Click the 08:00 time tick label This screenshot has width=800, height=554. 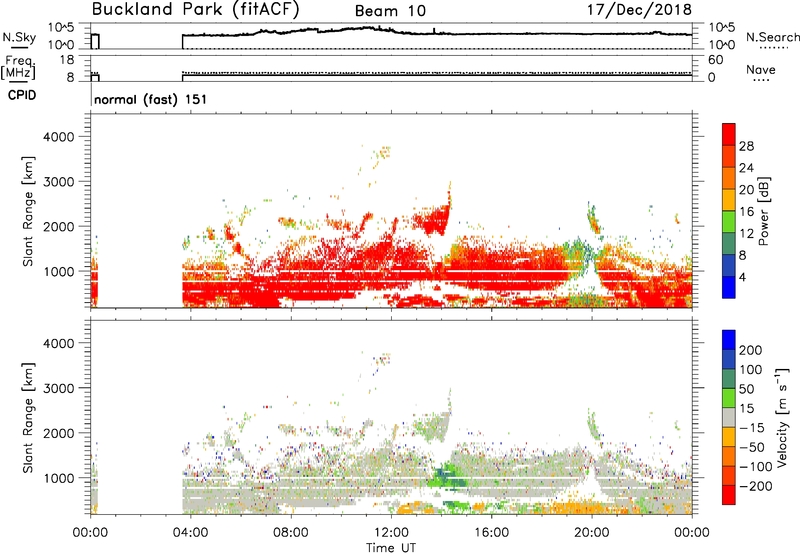click(291, 533)
